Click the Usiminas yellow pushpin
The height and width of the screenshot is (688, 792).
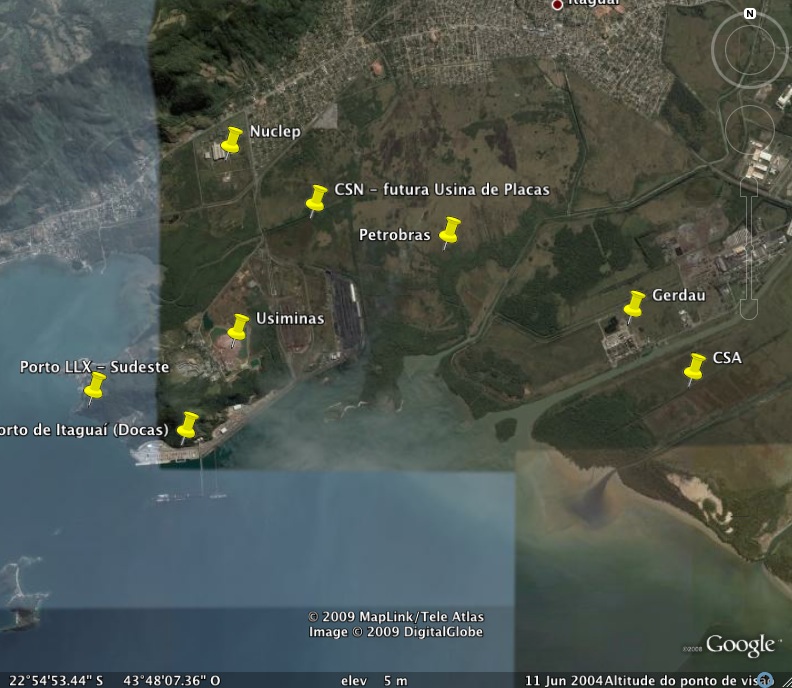coord(238,327)
